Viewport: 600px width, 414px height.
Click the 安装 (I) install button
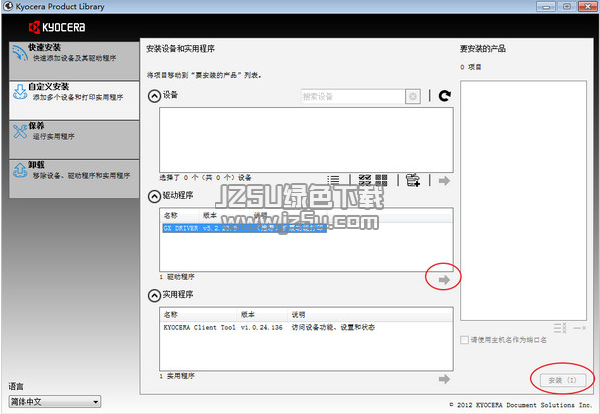pos(562,380)
